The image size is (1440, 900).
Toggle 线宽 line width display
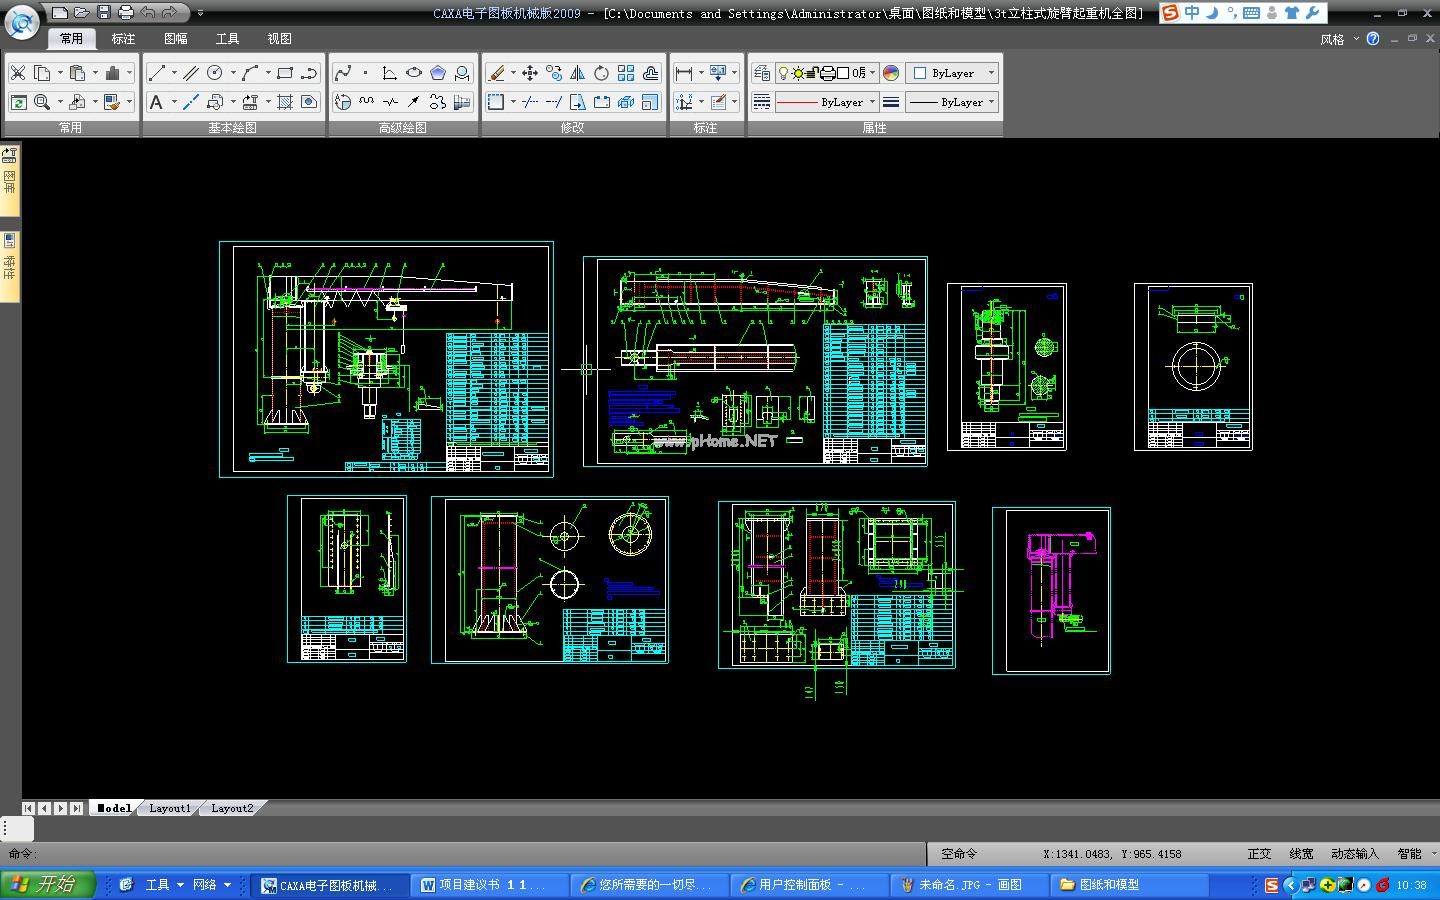(1301, 854)
